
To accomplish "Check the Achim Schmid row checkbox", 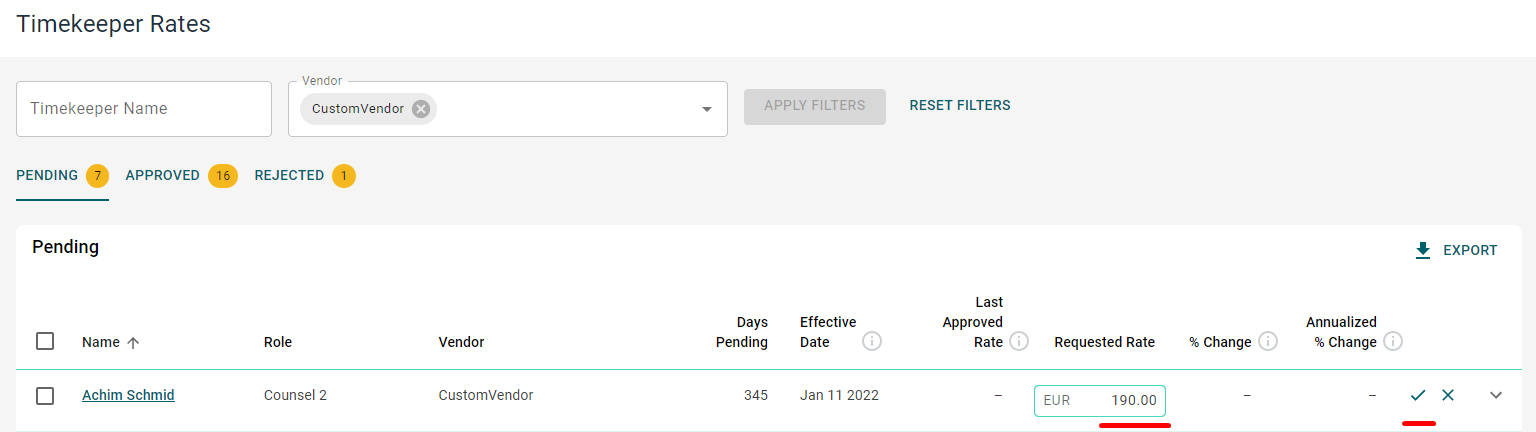I will 45,396.
